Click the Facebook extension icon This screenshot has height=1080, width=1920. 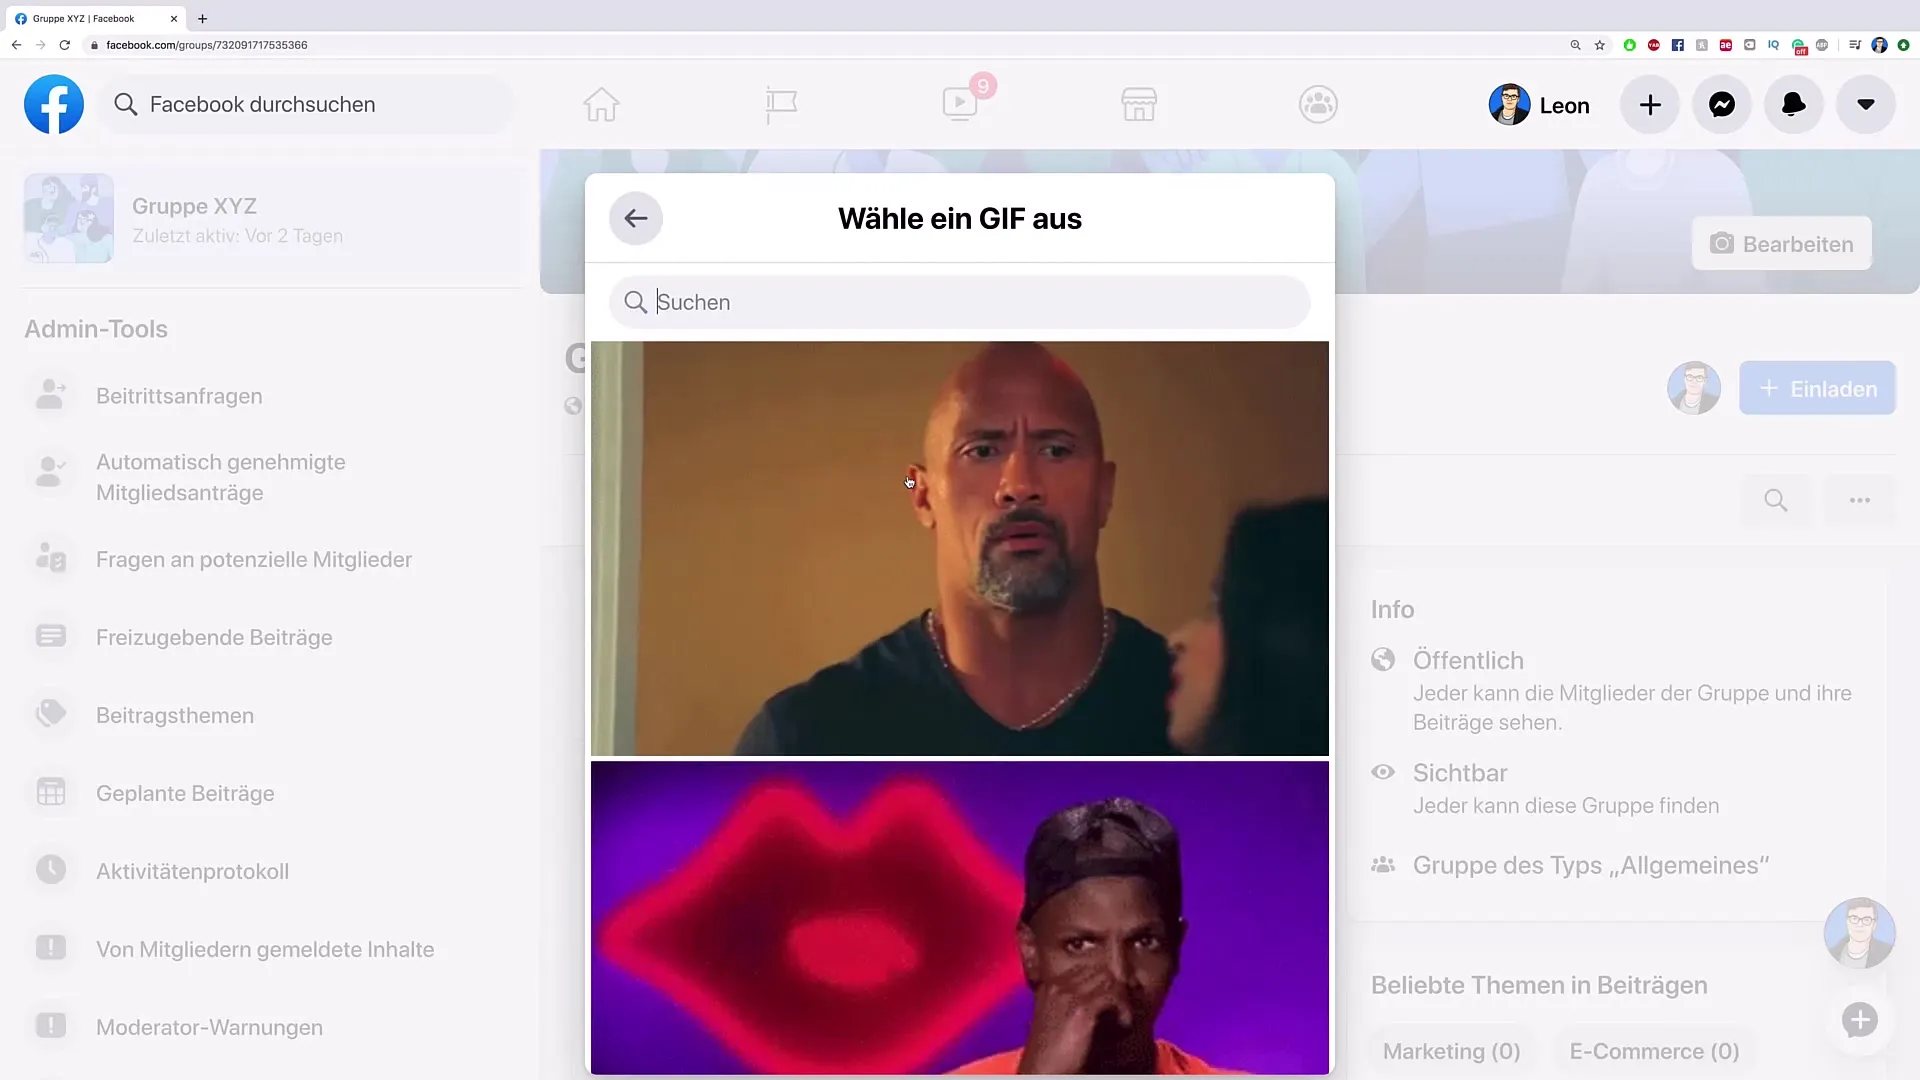pyautogui.click(x=1678, y=45)
